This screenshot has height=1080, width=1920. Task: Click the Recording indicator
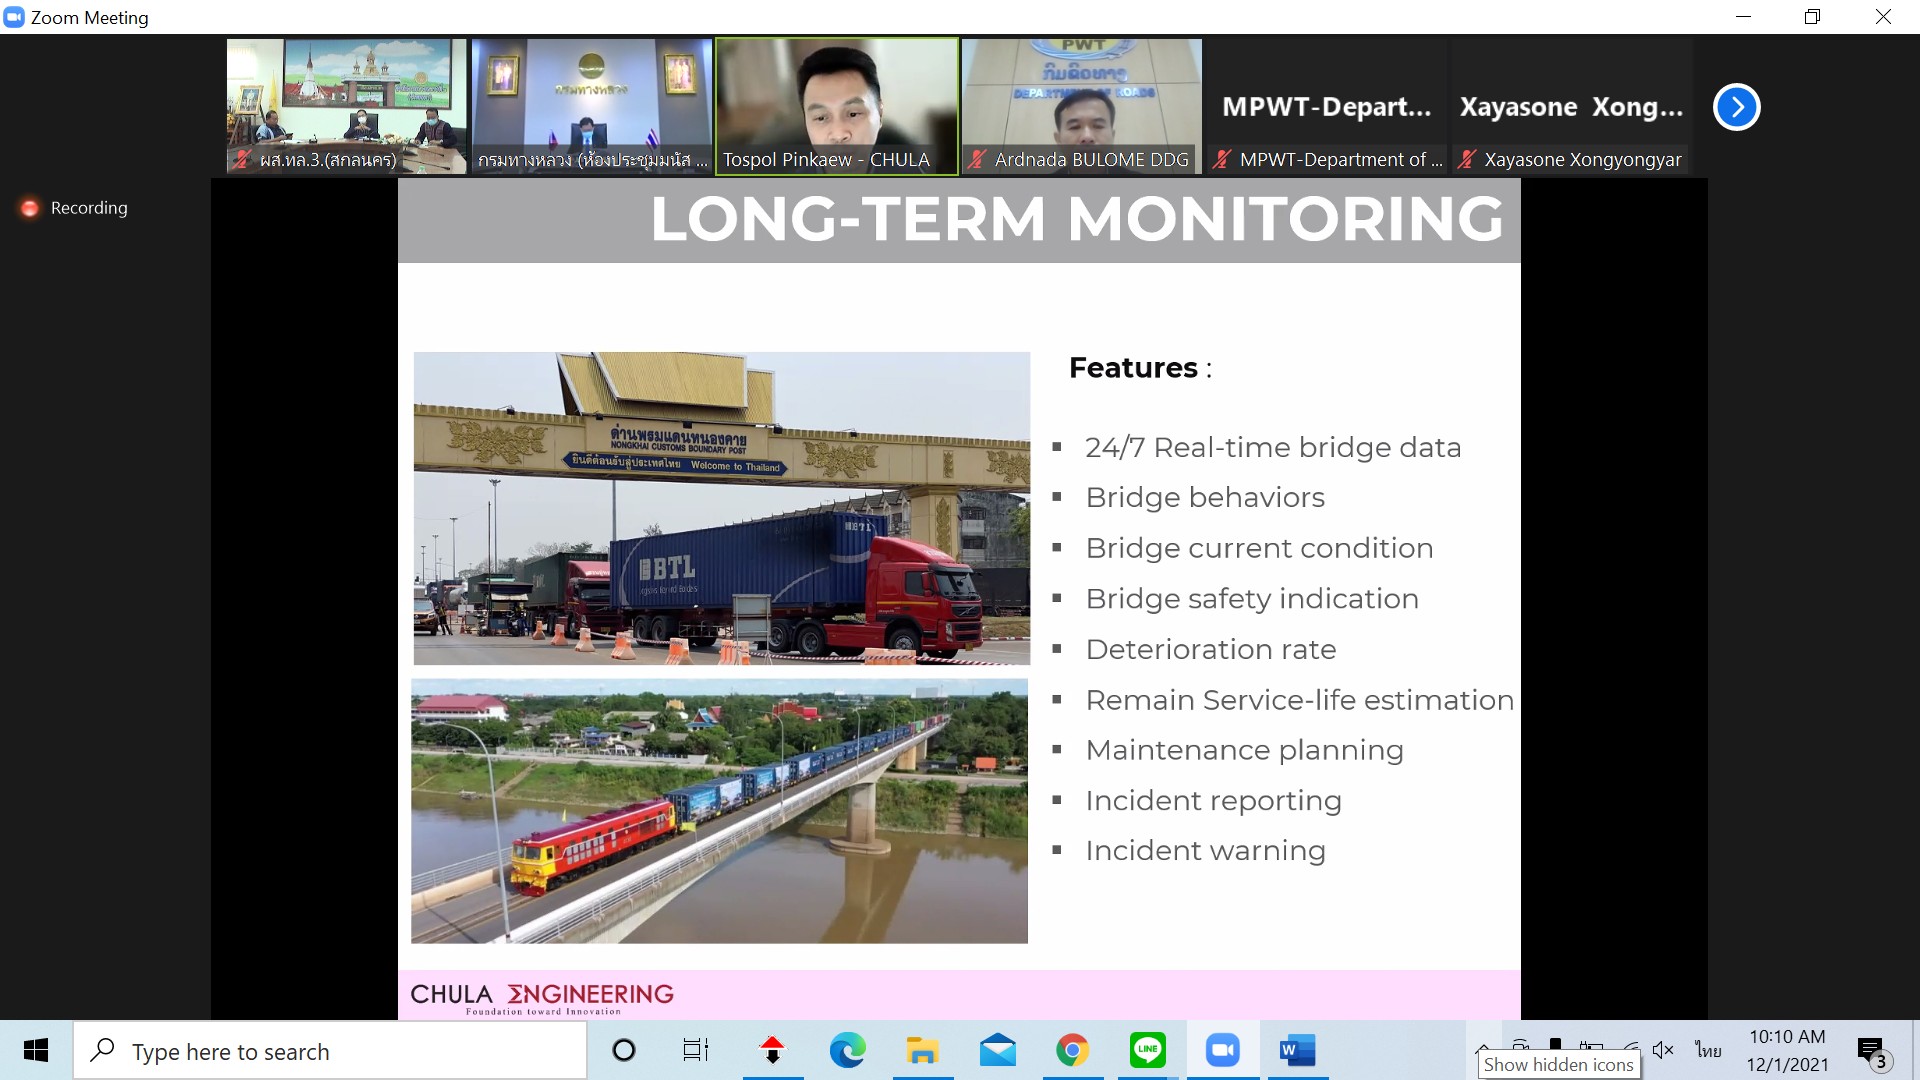coord(75,208)
